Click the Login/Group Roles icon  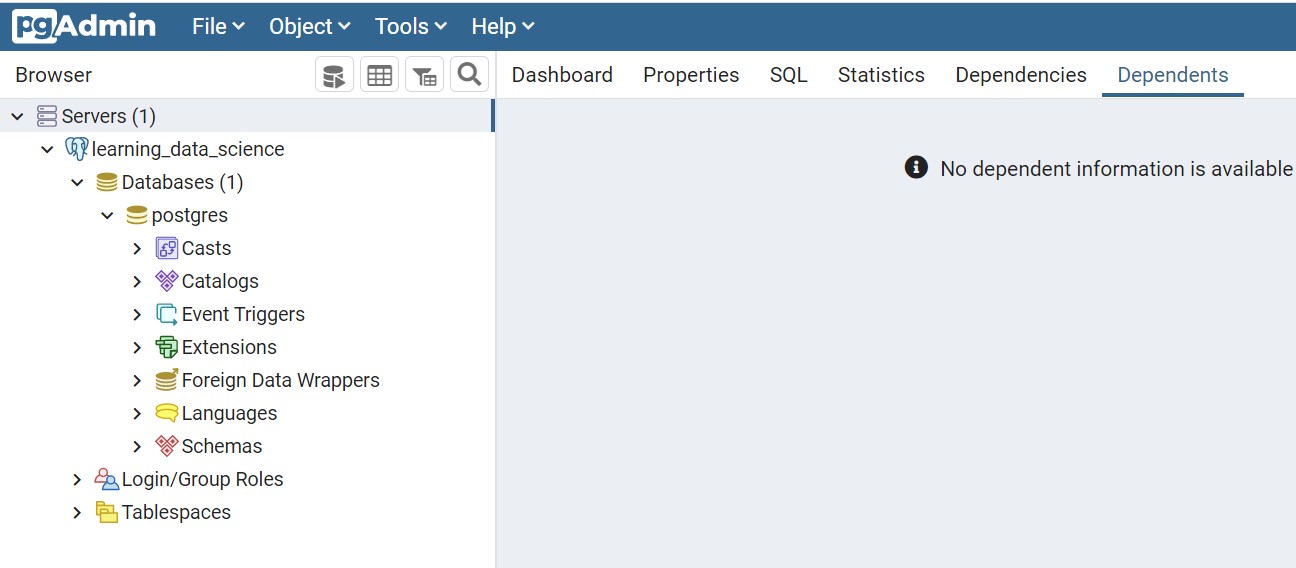(106, 479)
